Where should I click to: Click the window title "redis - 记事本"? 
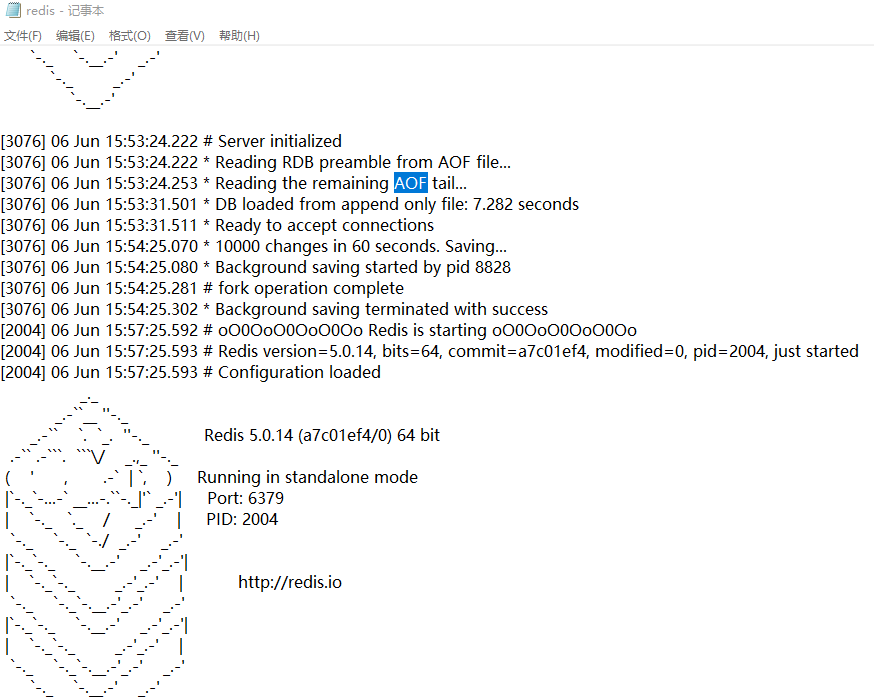click(65, 11)
